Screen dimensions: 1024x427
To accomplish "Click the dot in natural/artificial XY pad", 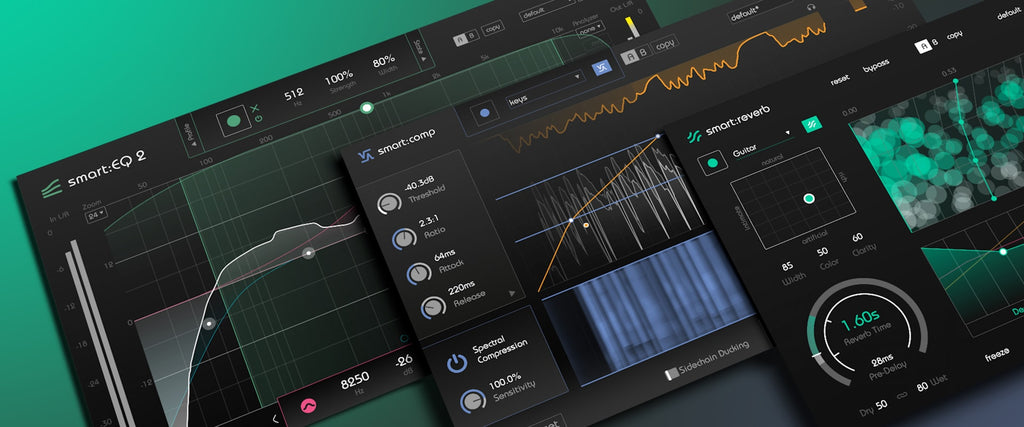I will point(809,198).
